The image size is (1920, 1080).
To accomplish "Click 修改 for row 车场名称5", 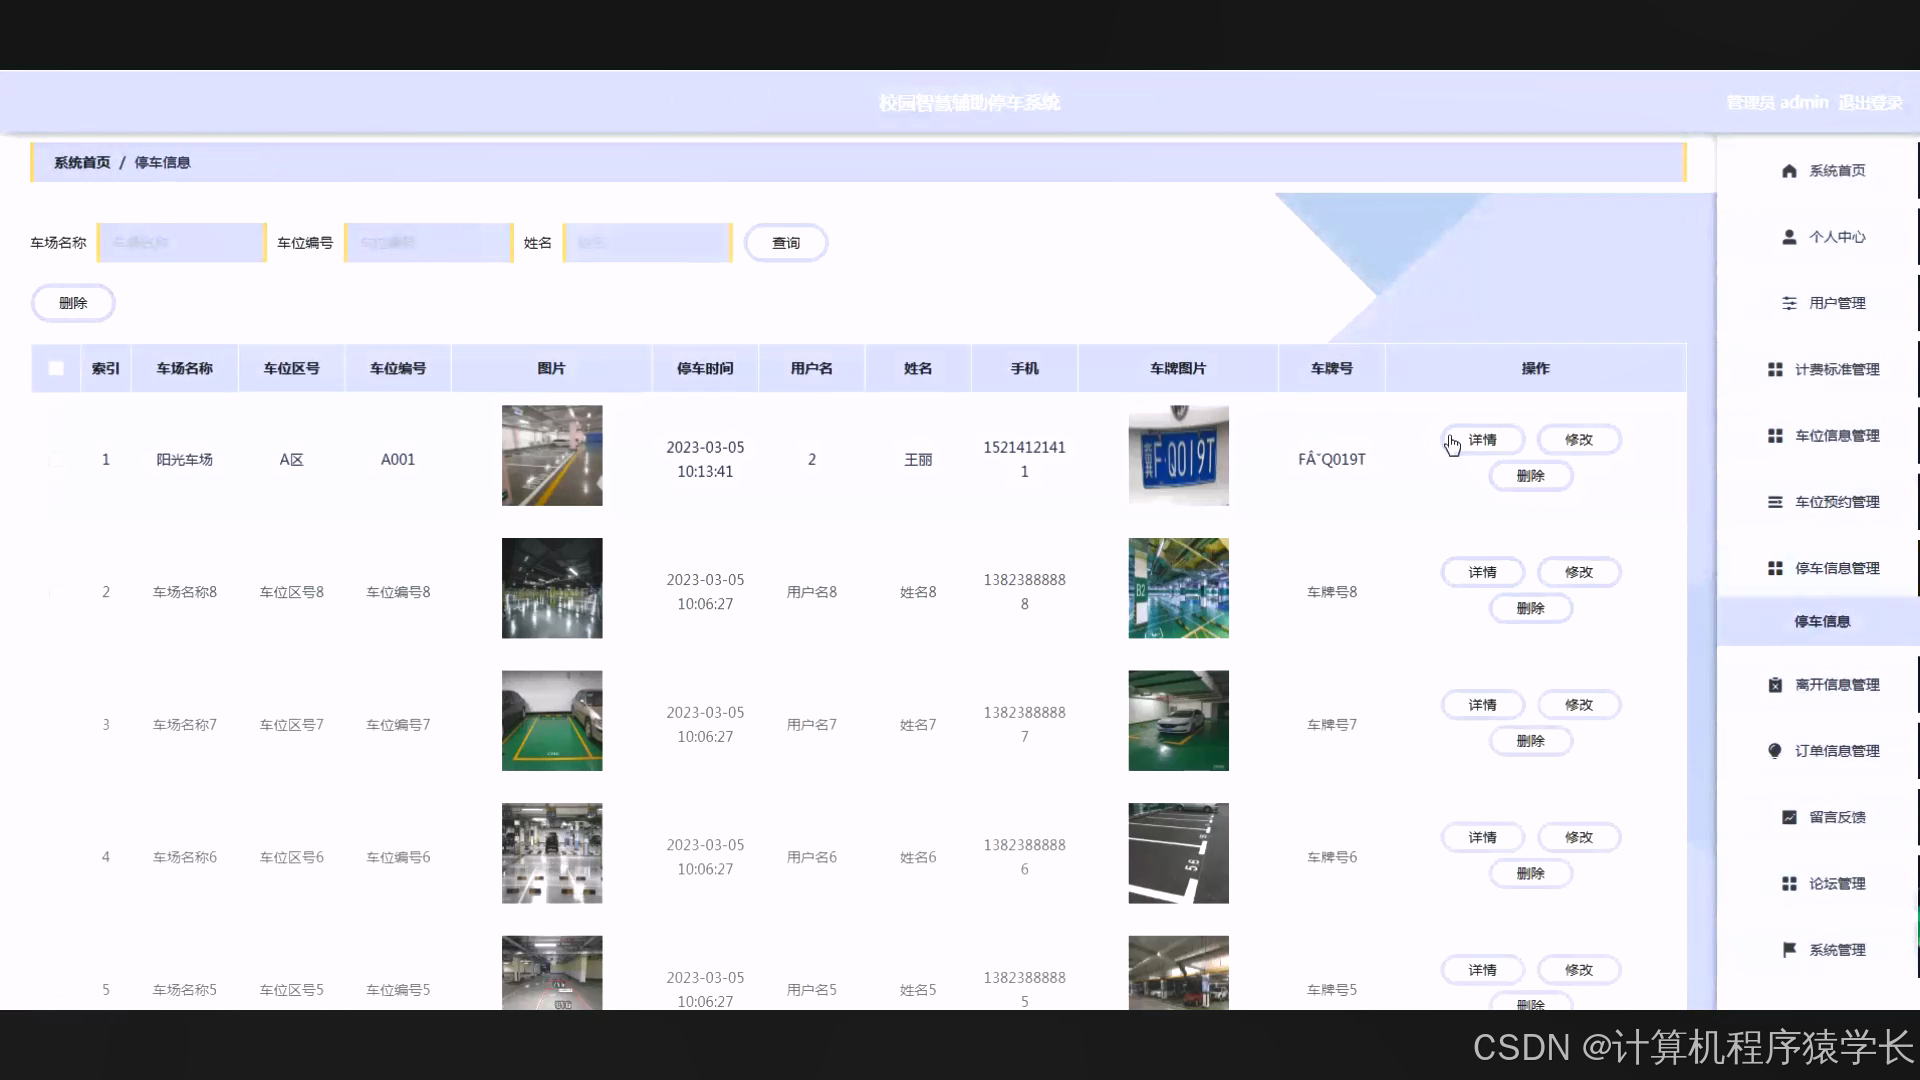I will point(1579,970).
